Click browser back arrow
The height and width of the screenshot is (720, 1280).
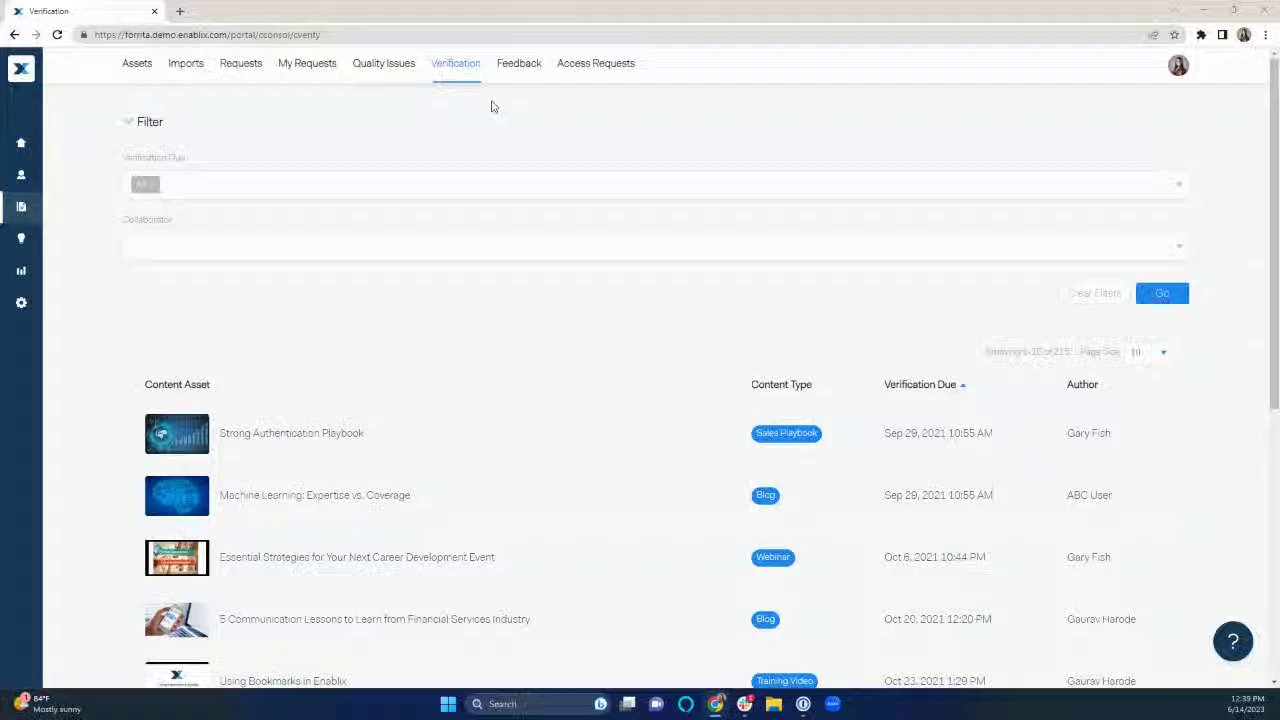[14, 35]
